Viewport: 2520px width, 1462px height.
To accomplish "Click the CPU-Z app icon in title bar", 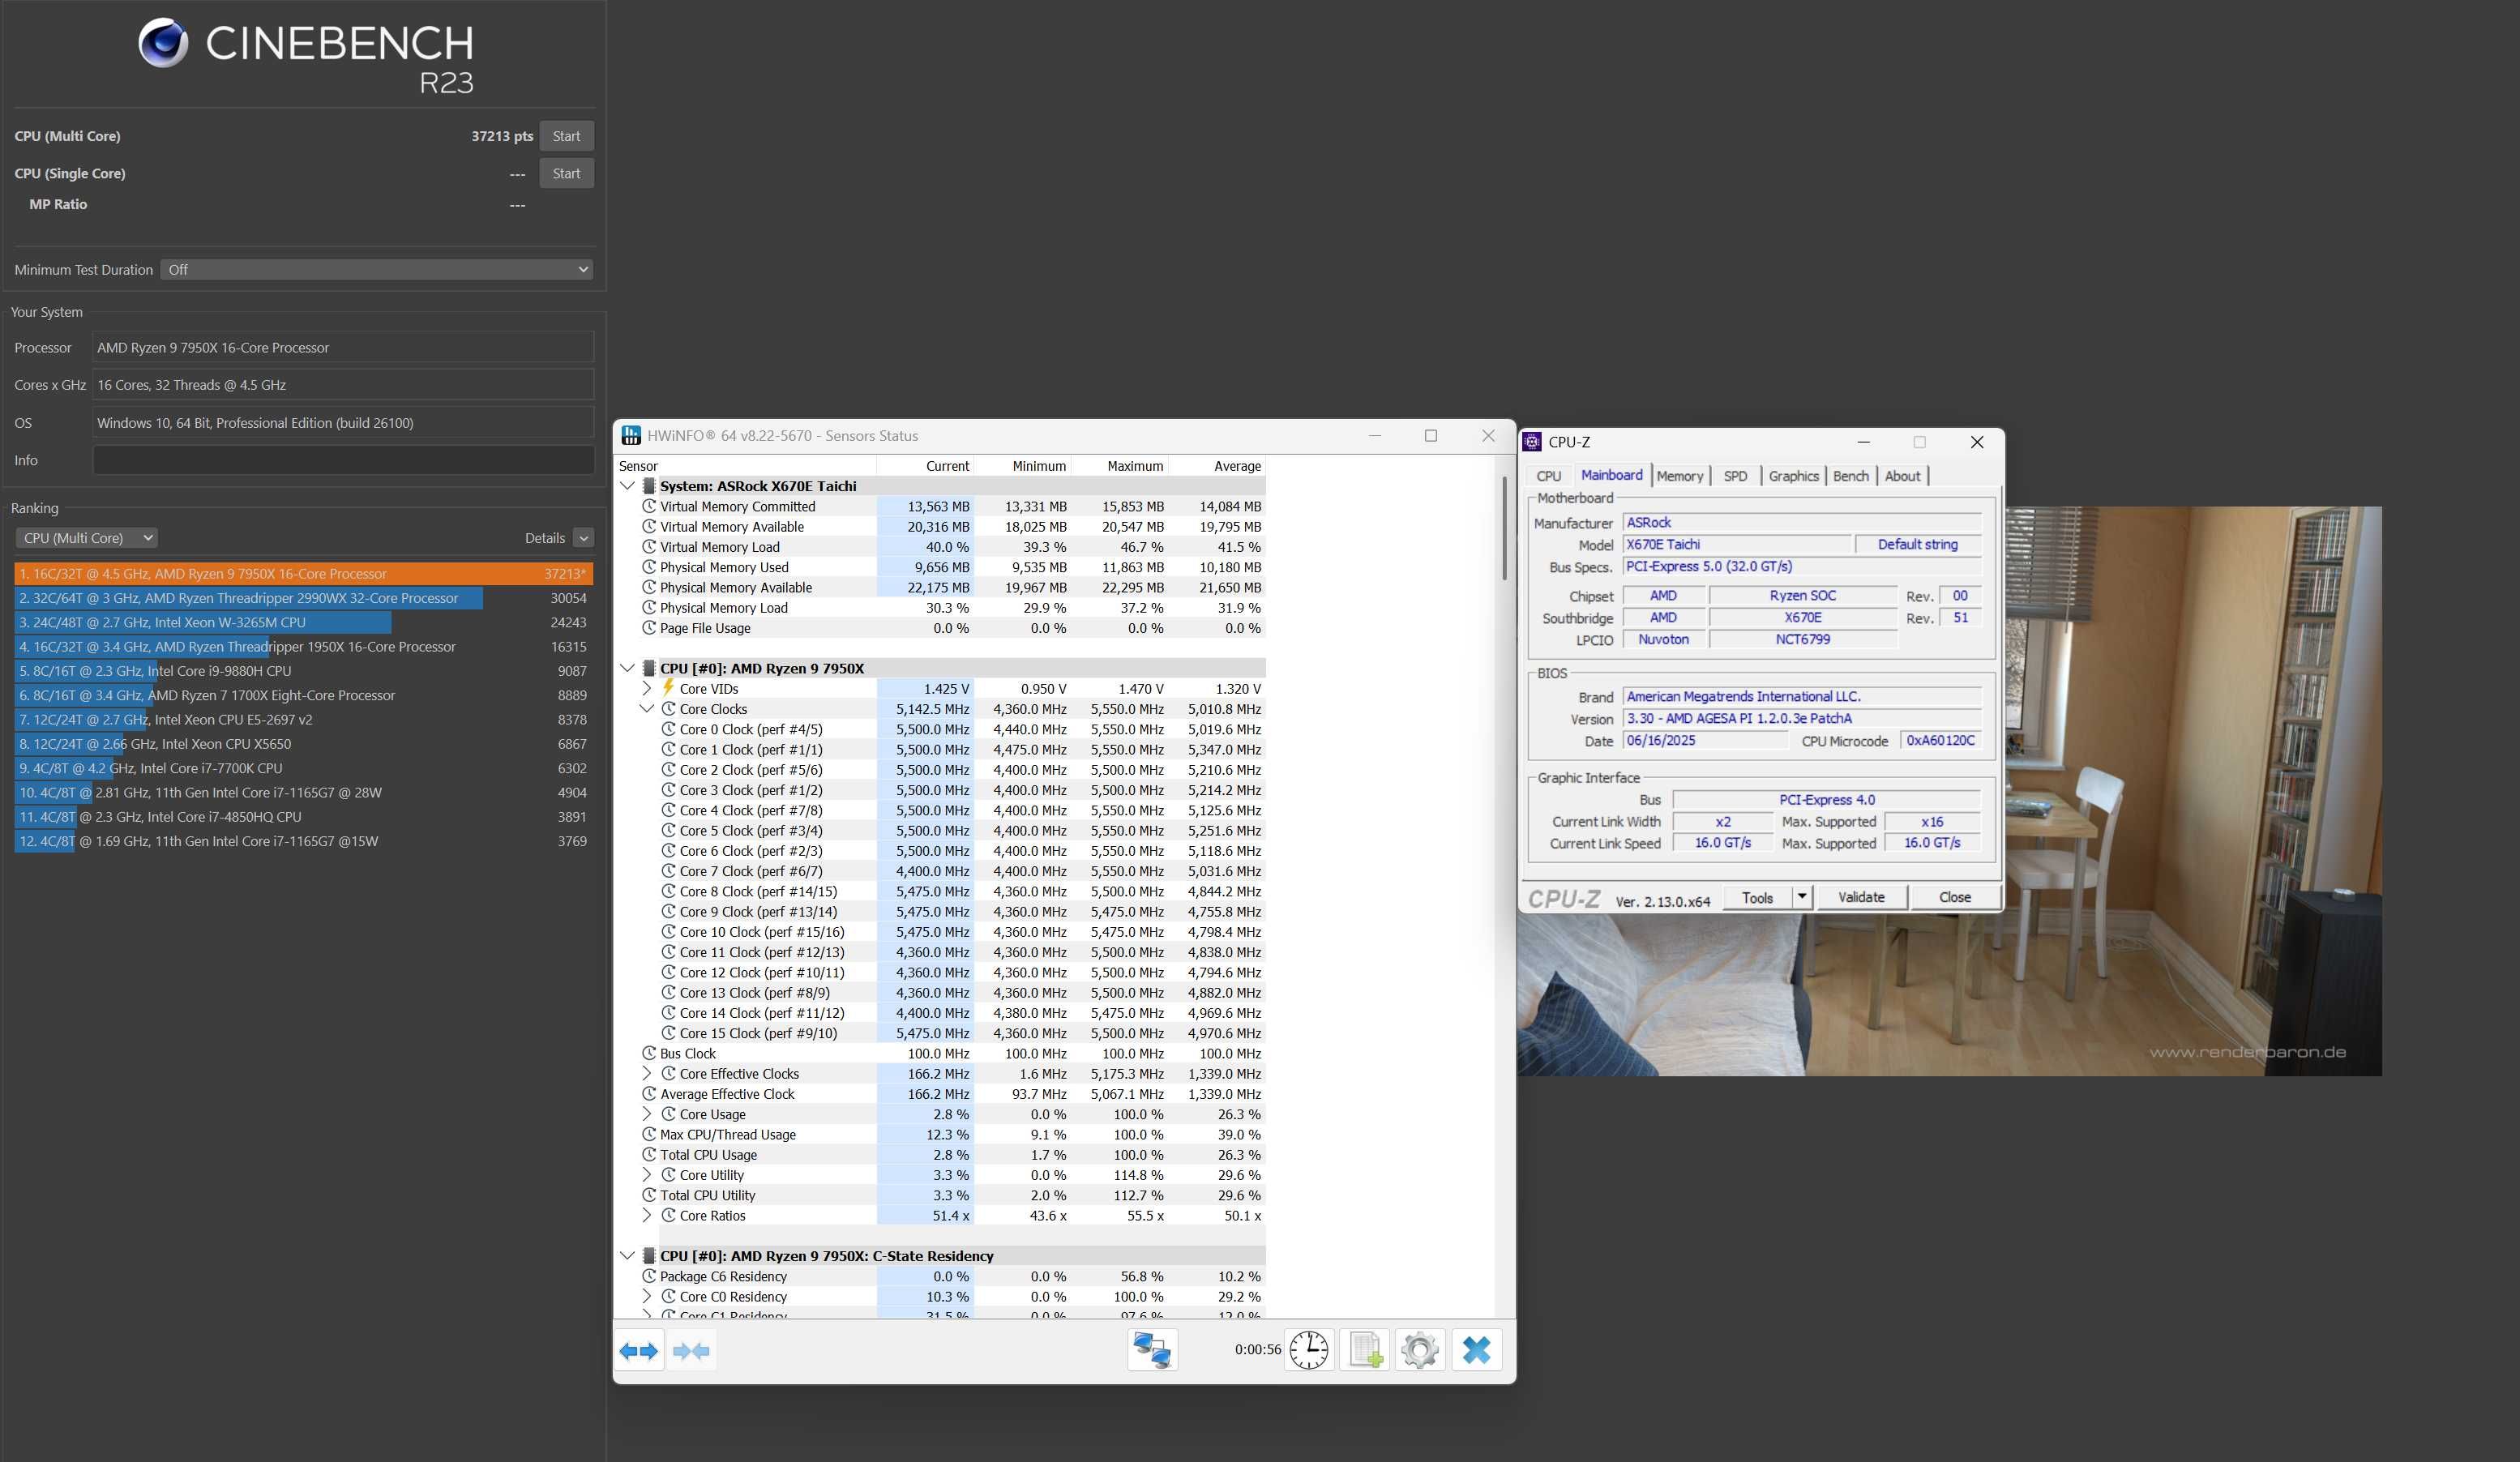I will tap(1532, 442).
